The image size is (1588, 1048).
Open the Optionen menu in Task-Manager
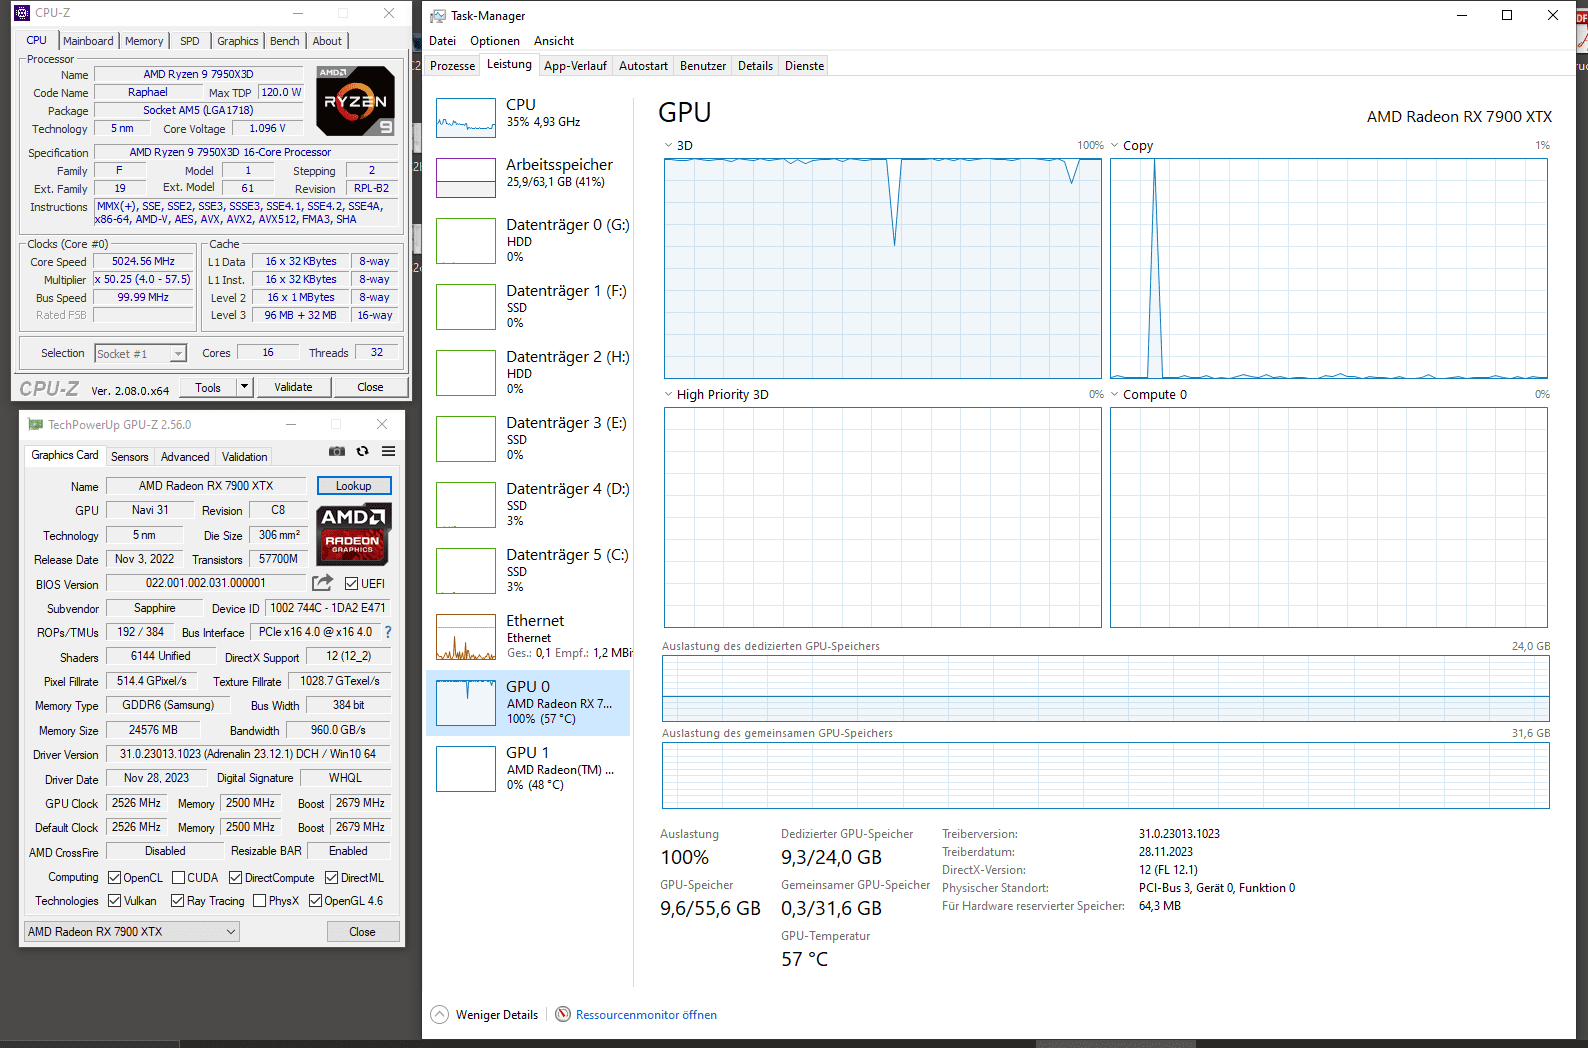(x=495, y=41)
